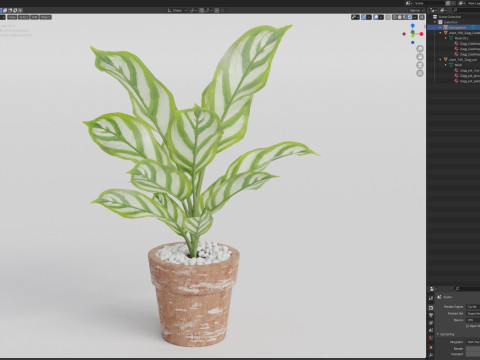Toggle the camera view button
The width and height of the screenshot is (480, 360).
point(420,65)
